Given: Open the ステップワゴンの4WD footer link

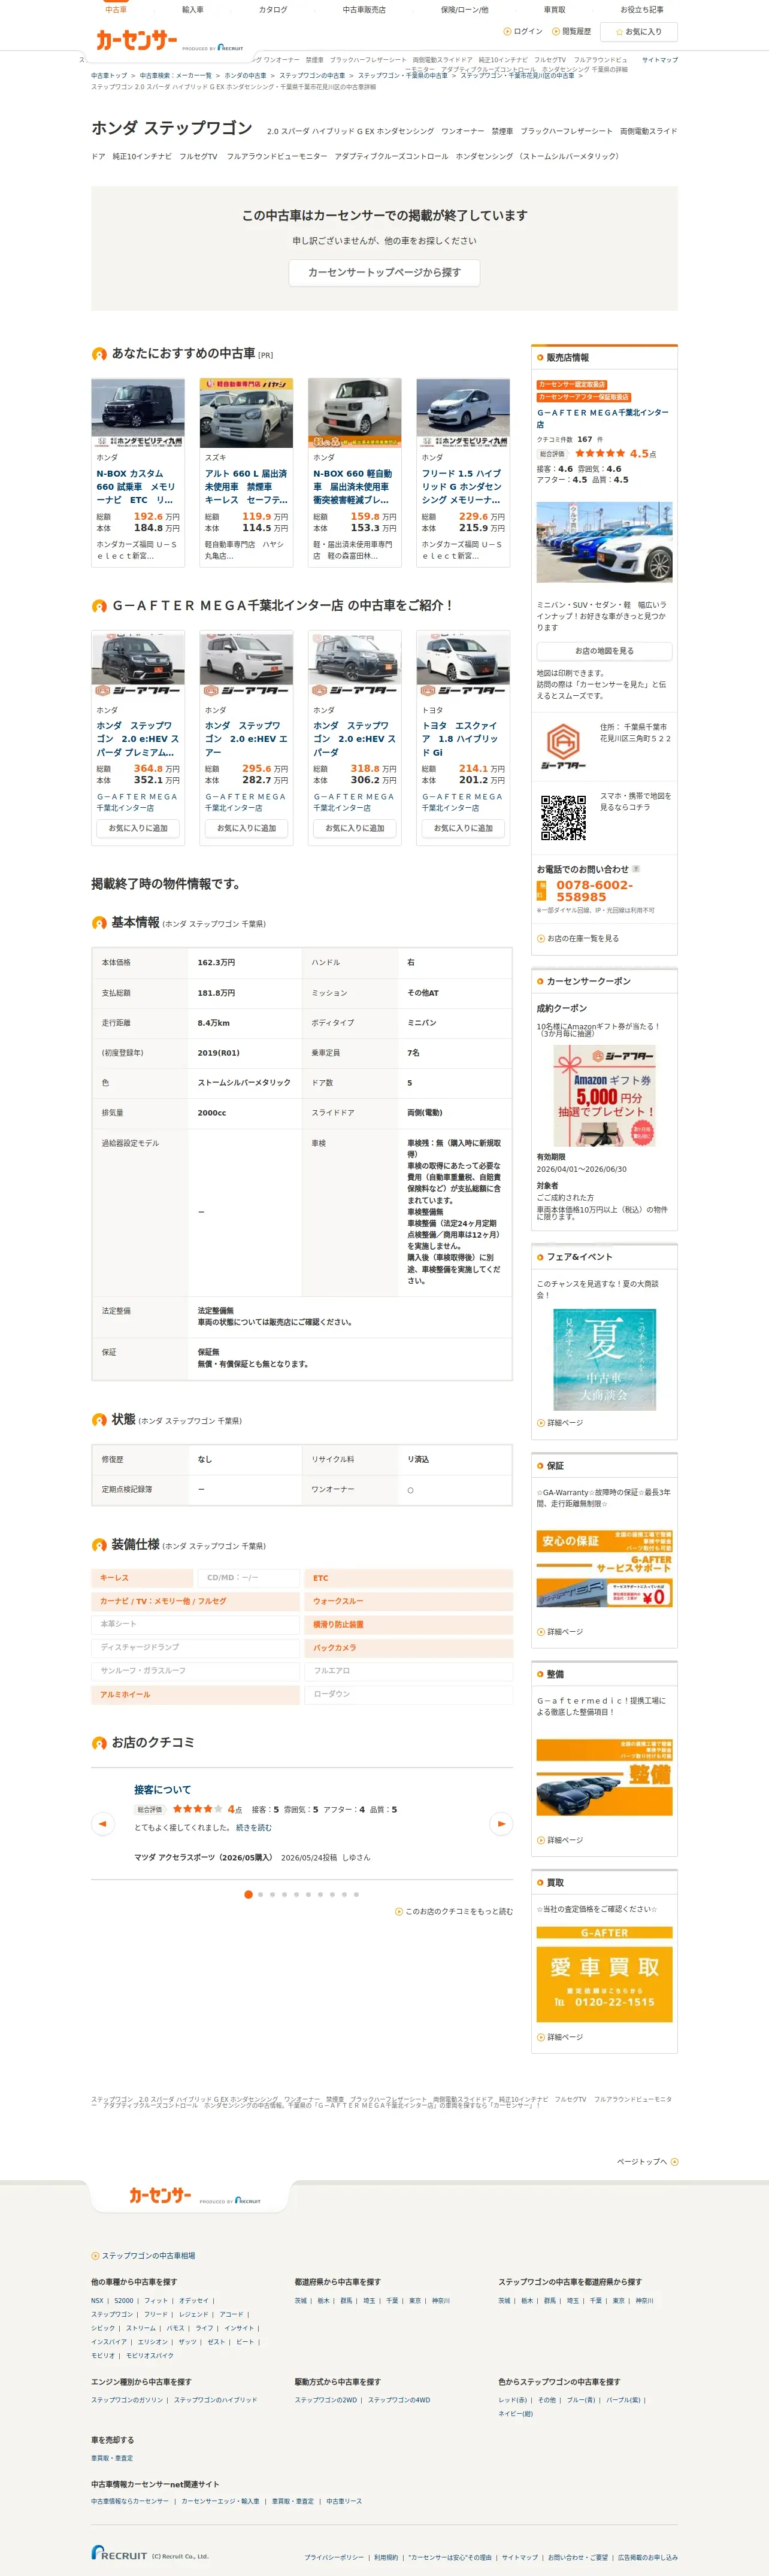Looking at the screenshot, I should tap(399, 2399).
